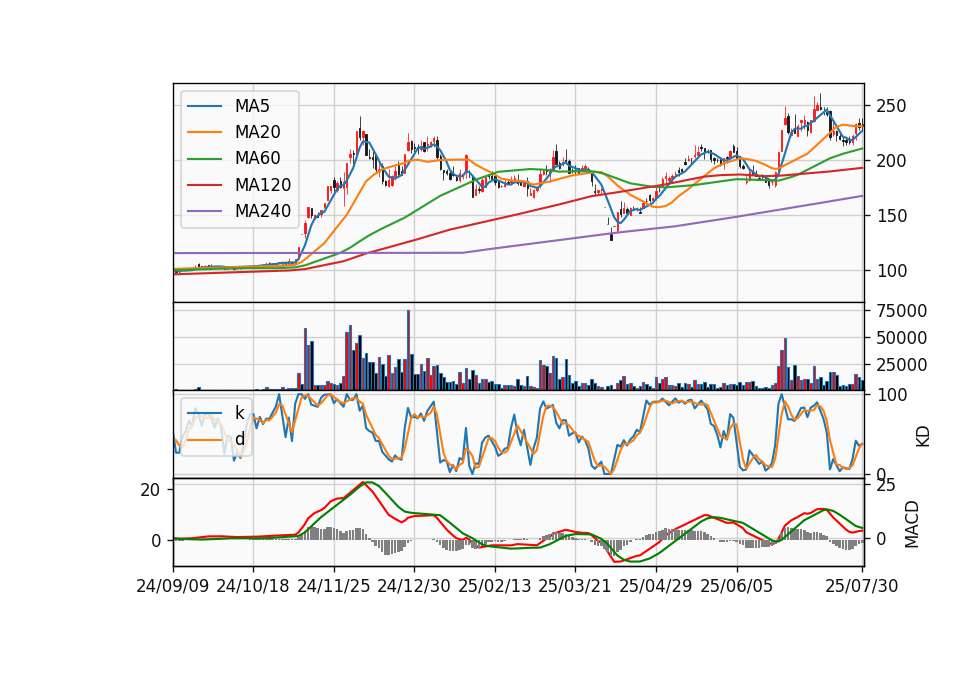The height and width of the screenshot is (690, 960).
Task: Click the orange MA20 legend line sample
Action: [205, 132]
